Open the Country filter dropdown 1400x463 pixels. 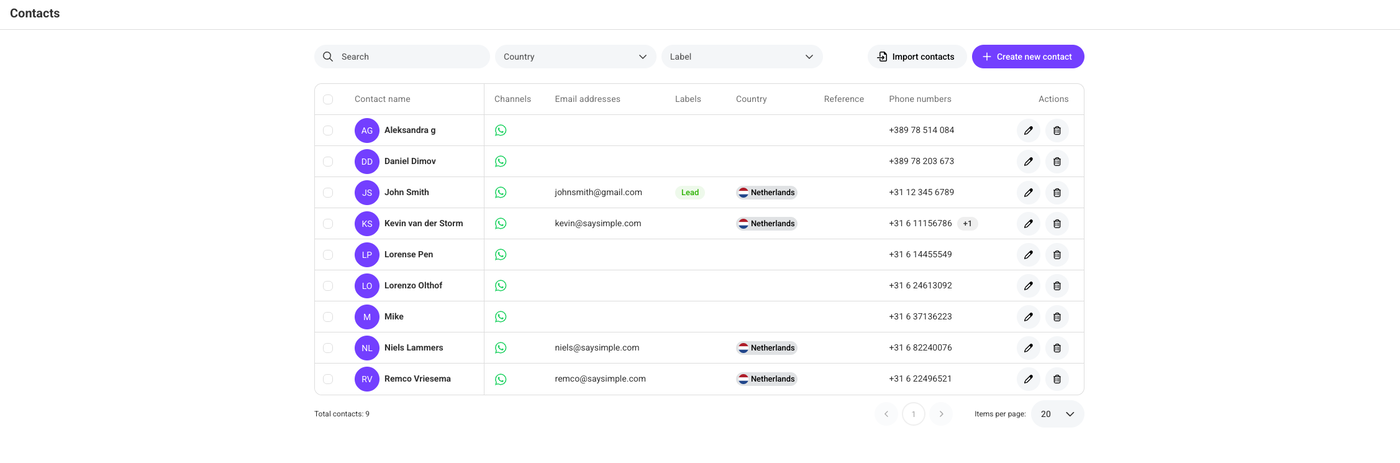(575, 57)
